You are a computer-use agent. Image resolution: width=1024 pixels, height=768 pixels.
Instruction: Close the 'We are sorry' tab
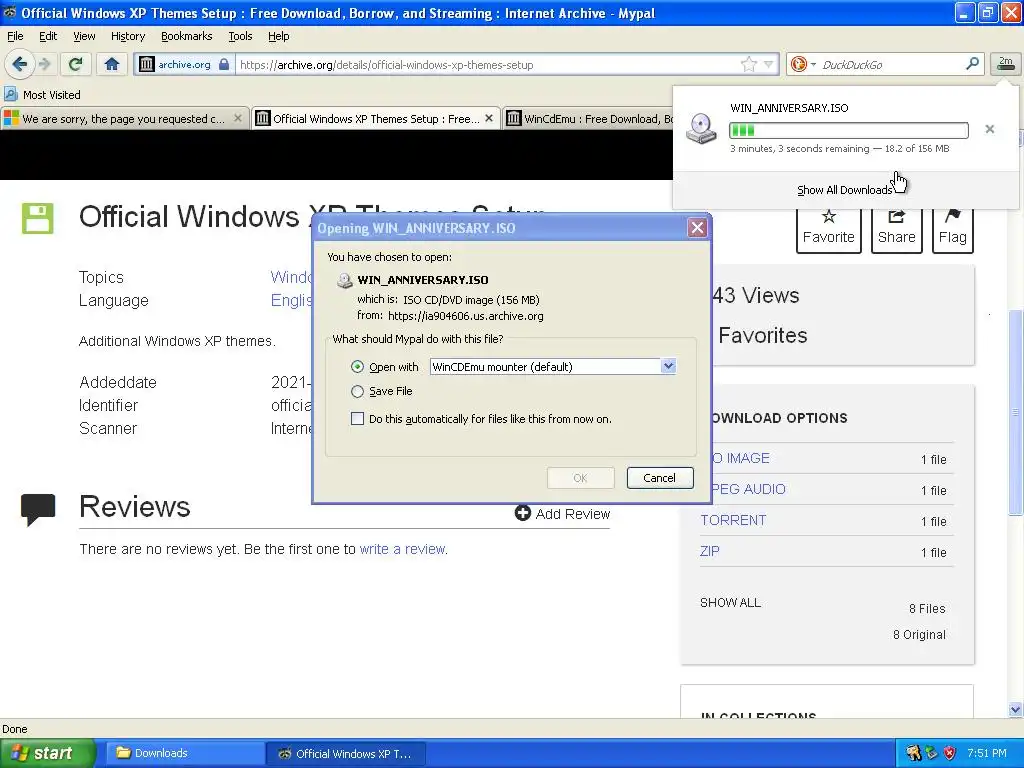coord(238,118)
